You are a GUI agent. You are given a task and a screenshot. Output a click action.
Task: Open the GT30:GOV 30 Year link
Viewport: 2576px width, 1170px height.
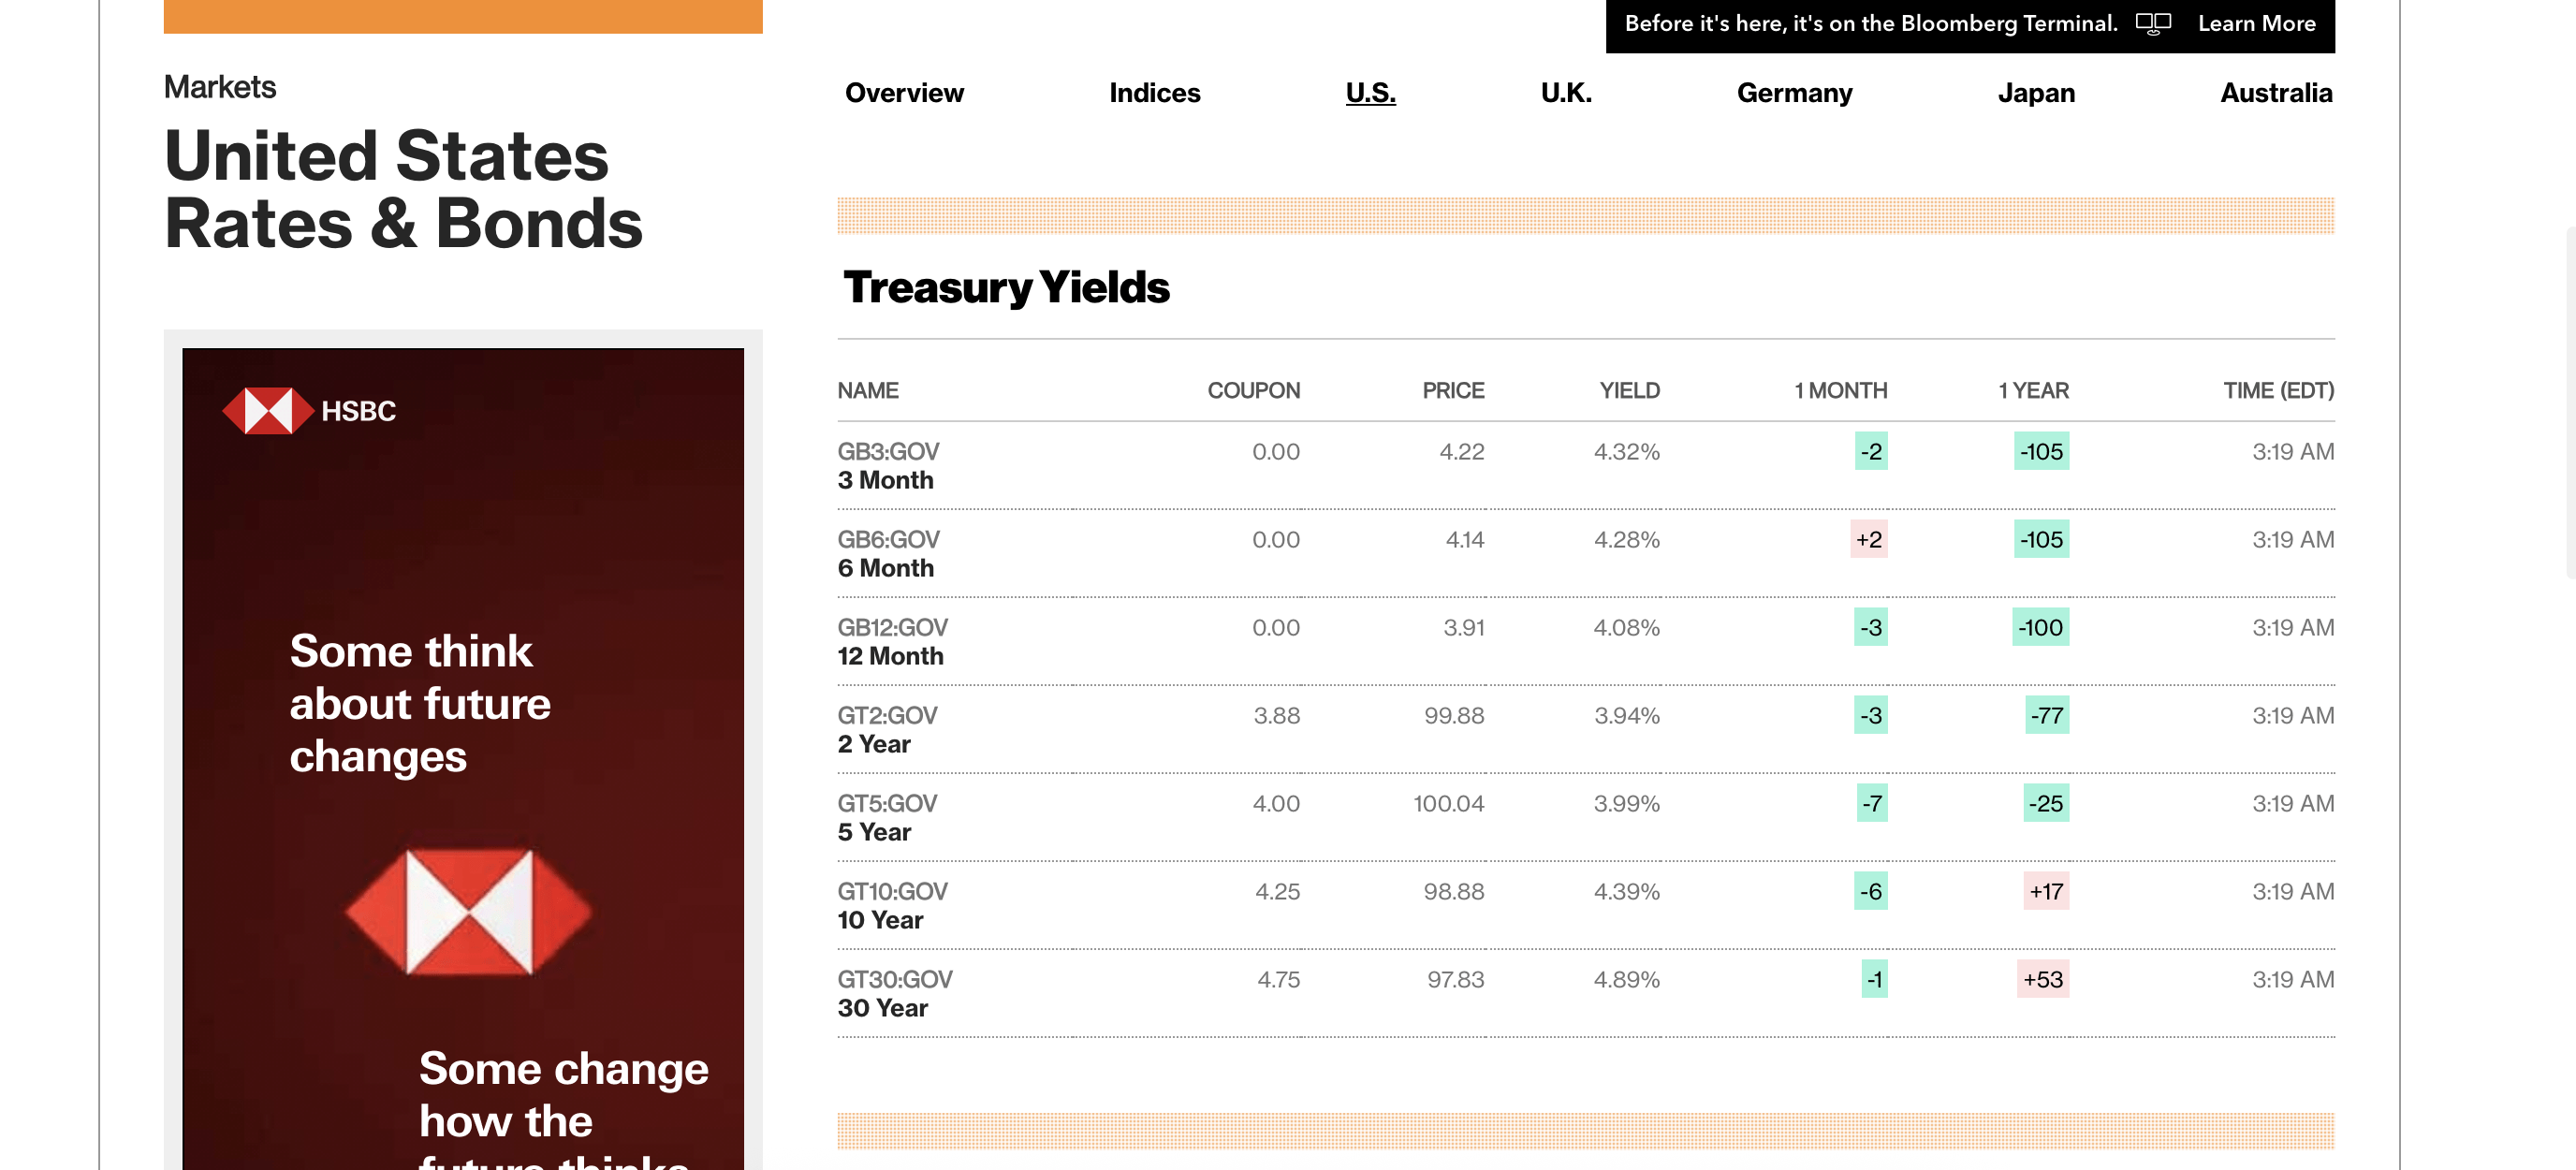click(894, 994)
